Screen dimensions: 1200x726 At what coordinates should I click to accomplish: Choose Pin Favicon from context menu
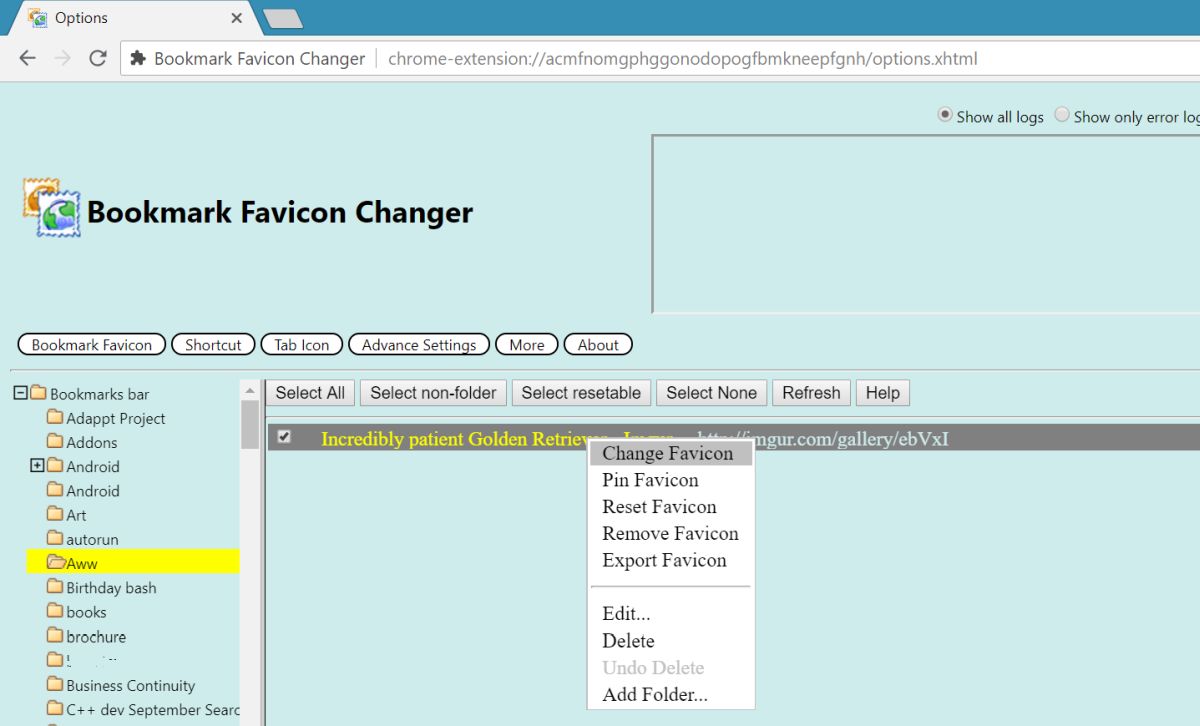(x=671, y=480)
